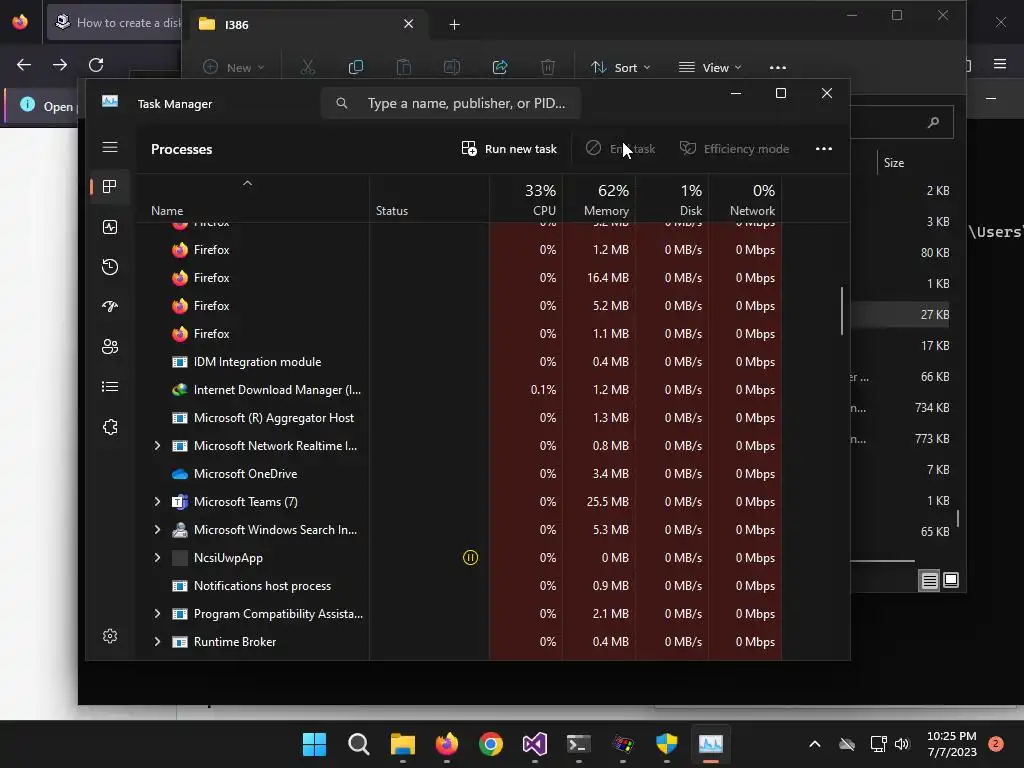Select Processes page icon in sidebar

110,187
